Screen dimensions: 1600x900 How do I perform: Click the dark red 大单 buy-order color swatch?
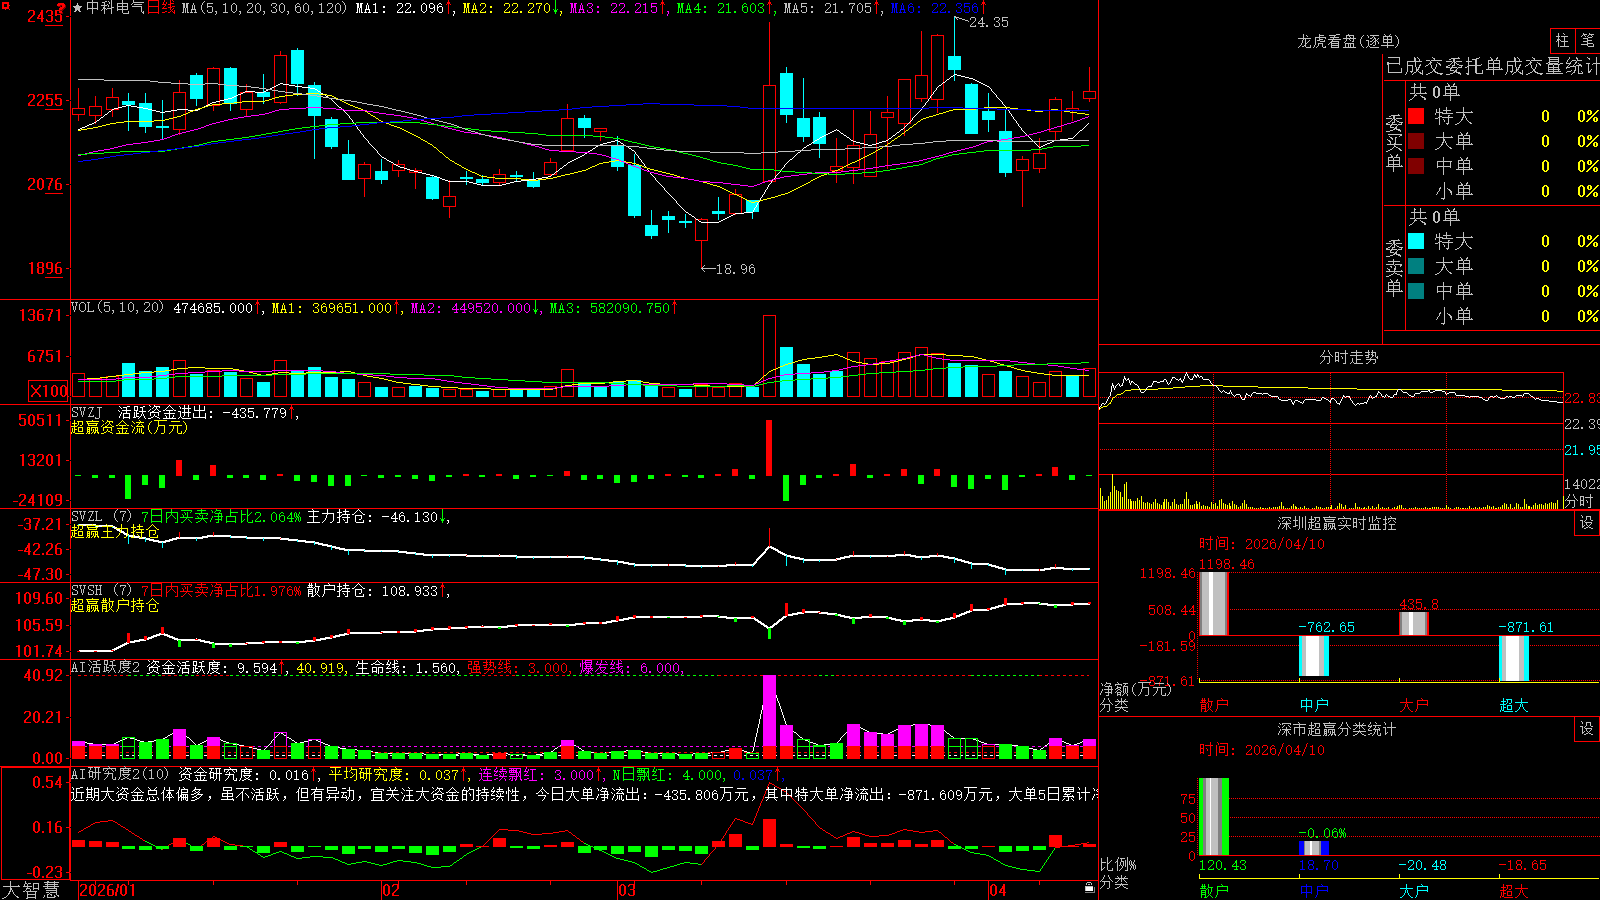tap(1416, 141)
